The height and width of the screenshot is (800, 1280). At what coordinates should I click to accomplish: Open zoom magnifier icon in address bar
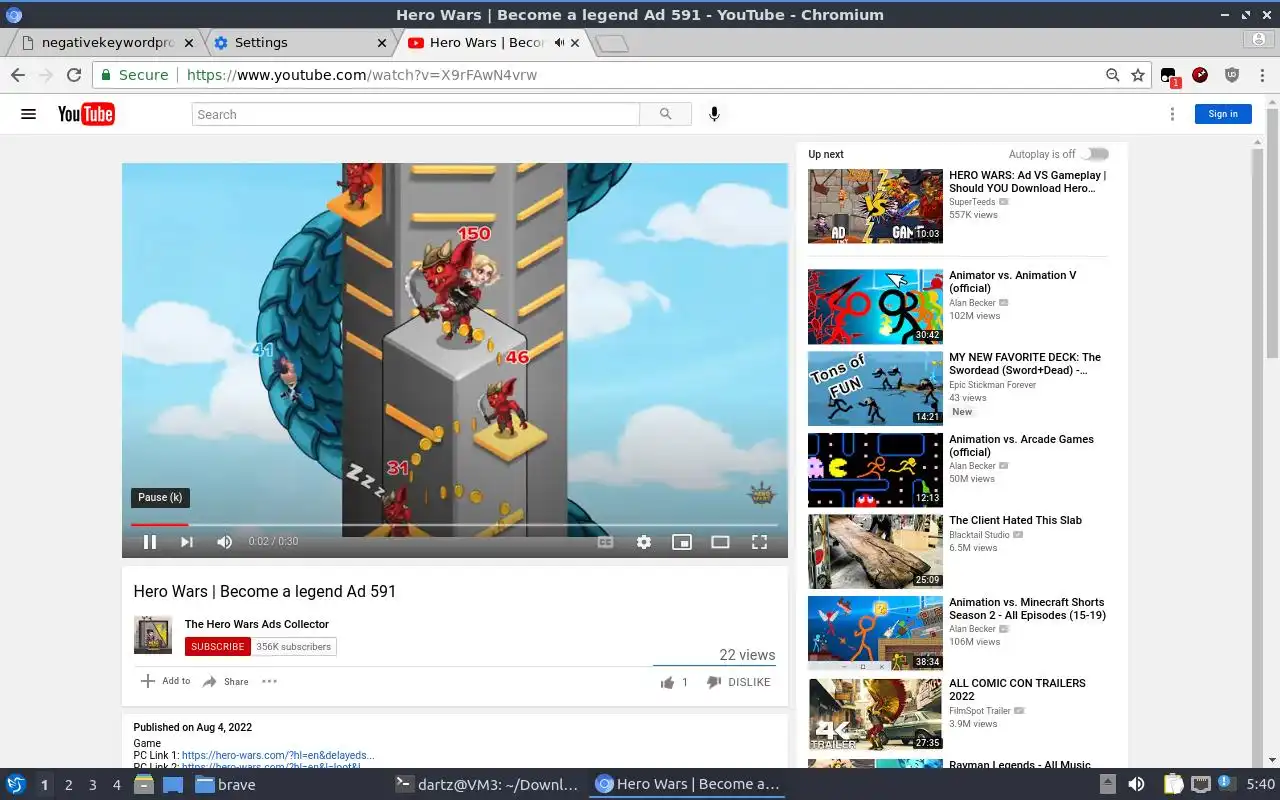point(1112,75)
